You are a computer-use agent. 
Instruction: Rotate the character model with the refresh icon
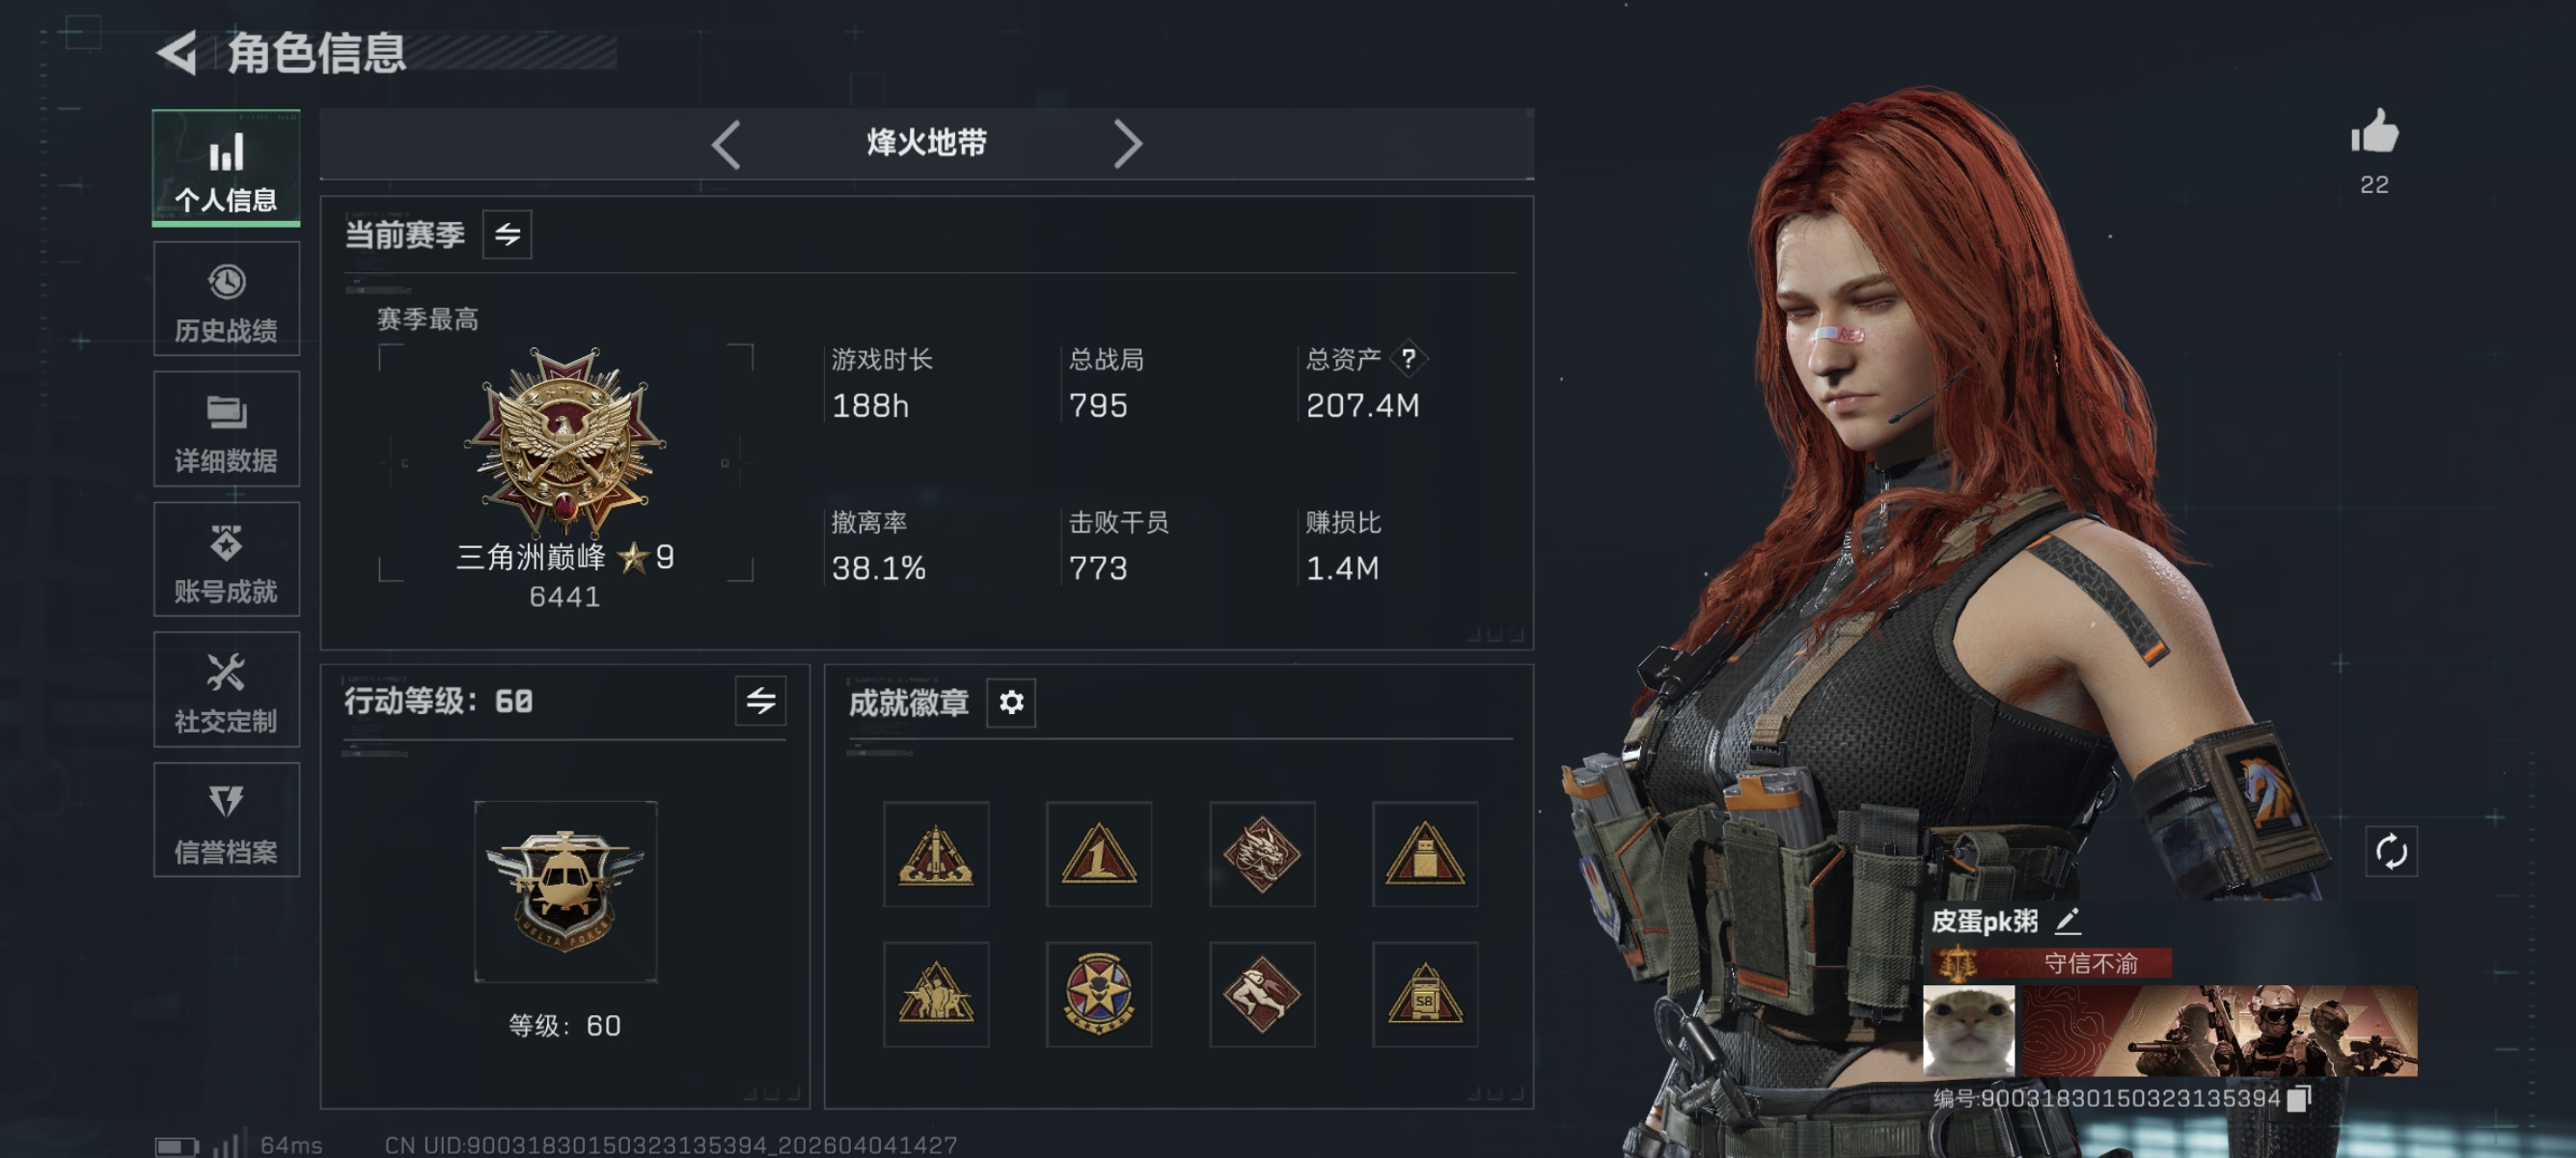[2391, 852]
